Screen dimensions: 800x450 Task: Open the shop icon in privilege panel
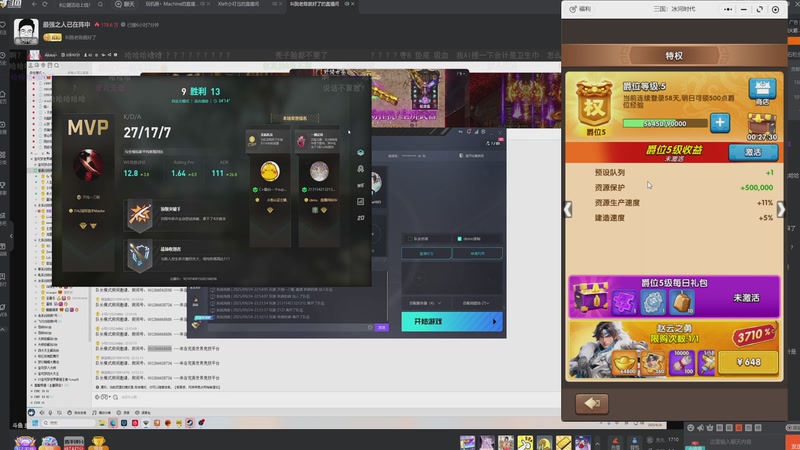pyautogui.click(x=762, y=90)
